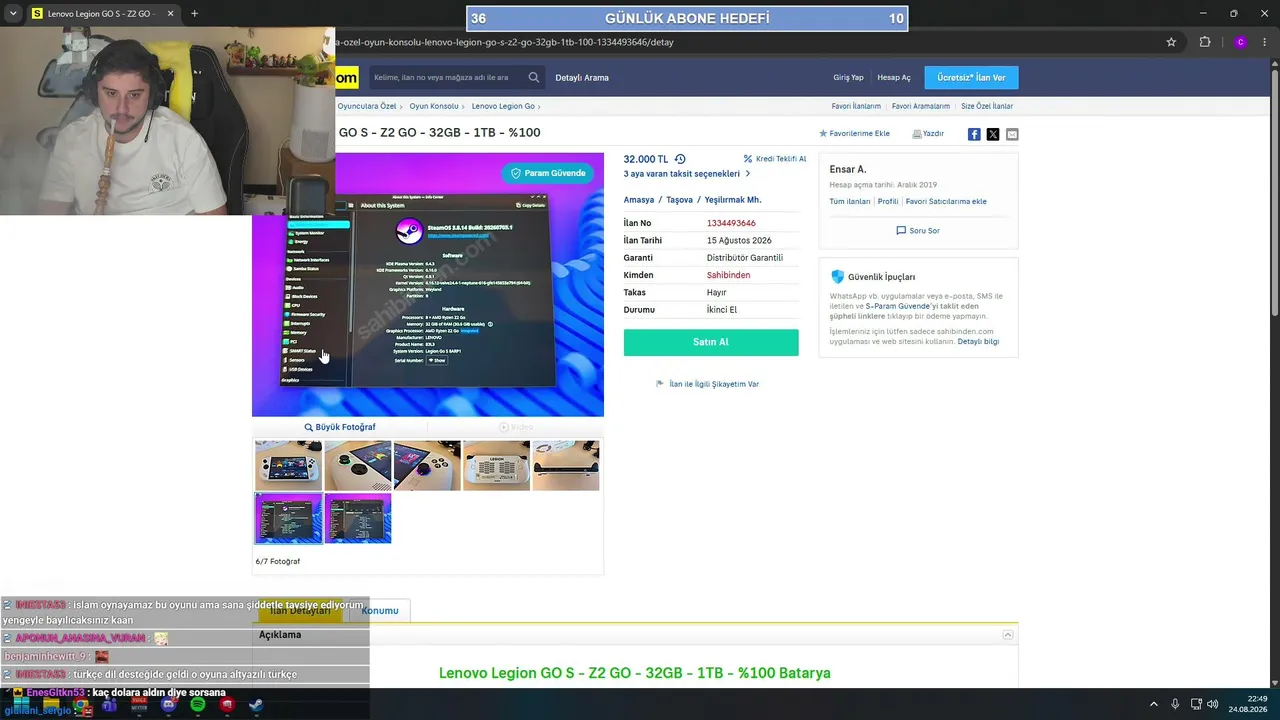
Task: Open Spotify from the taskbar
Action: pos(198,705)
